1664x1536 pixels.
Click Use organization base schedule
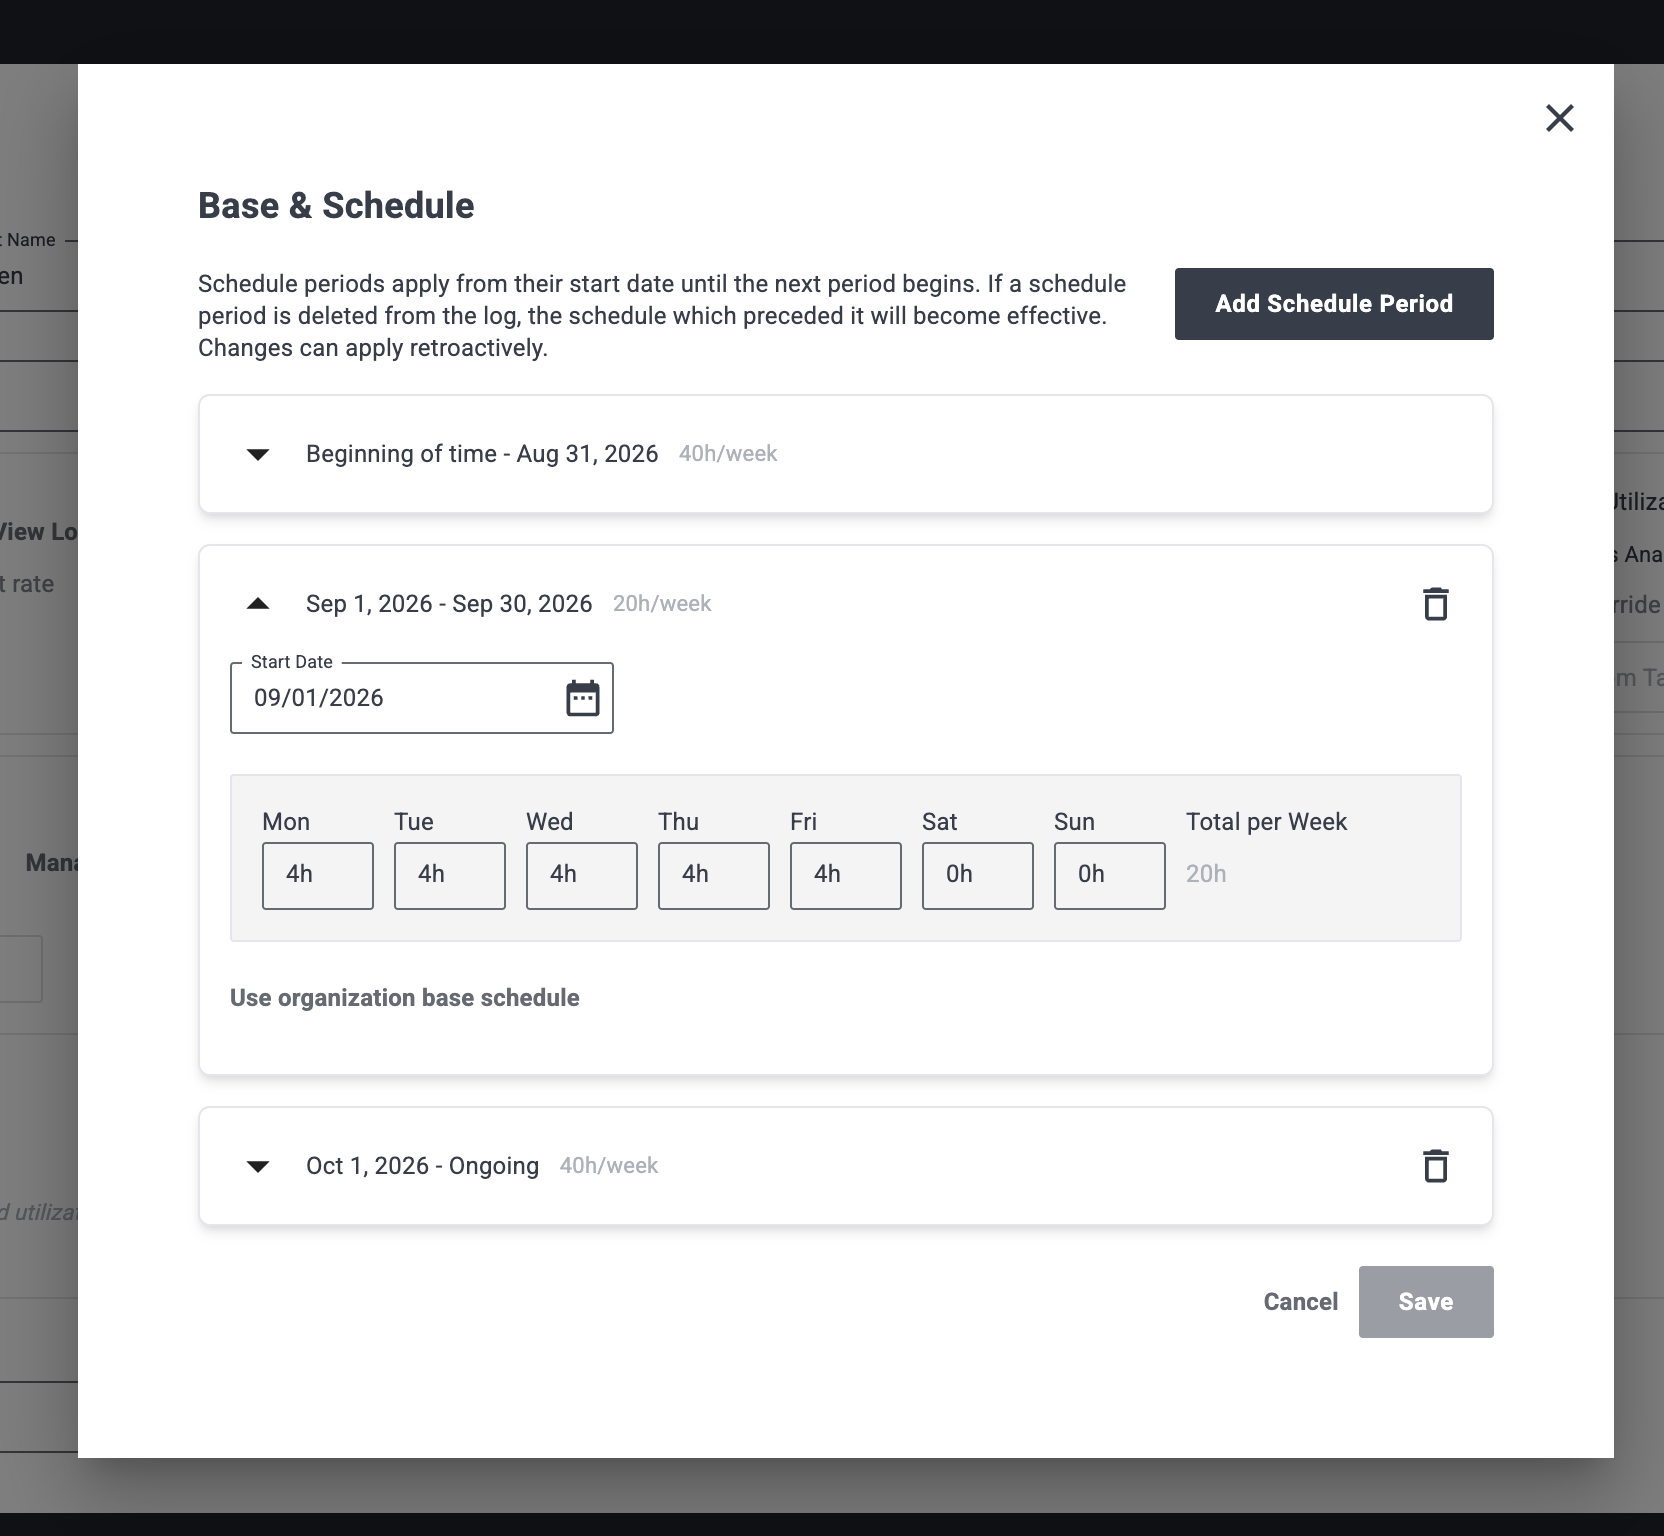point(405,998)
